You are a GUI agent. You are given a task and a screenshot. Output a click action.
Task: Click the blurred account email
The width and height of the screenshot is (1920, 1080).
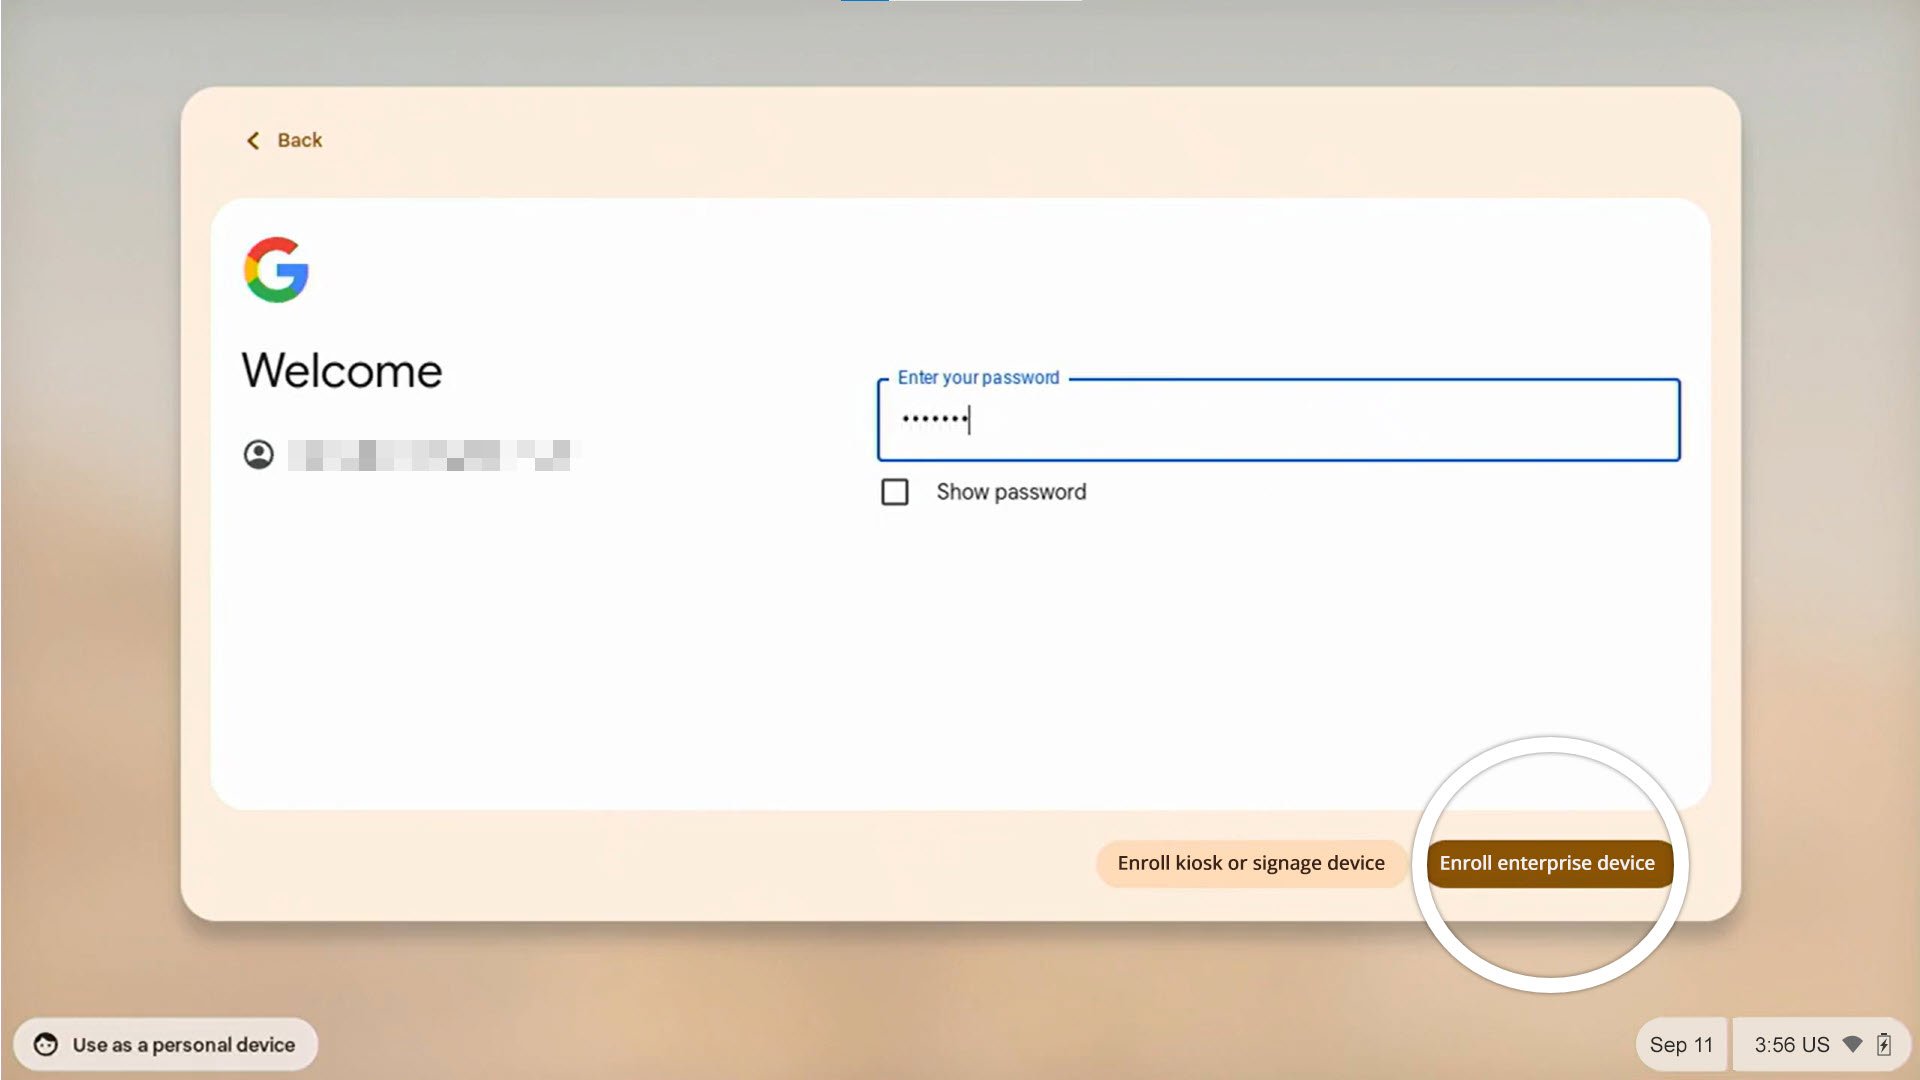[430, 455]
